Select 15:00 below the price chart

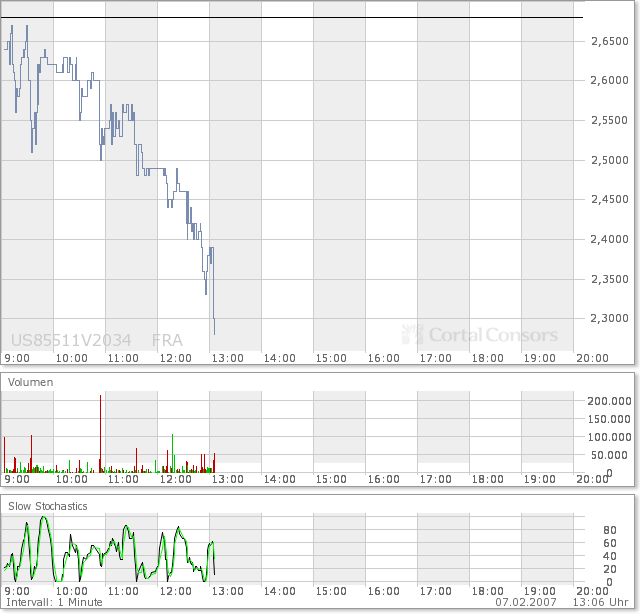(x=331, y=358)
